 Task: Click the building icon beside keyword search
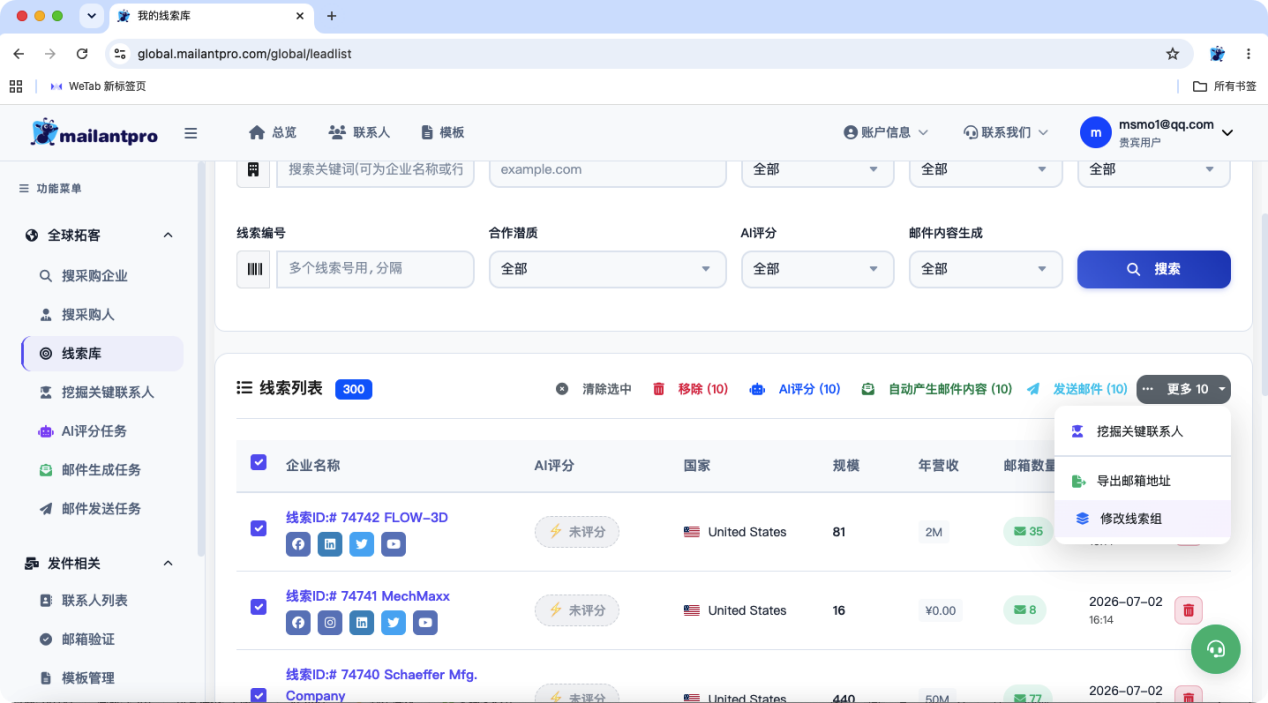pos(253,170)
